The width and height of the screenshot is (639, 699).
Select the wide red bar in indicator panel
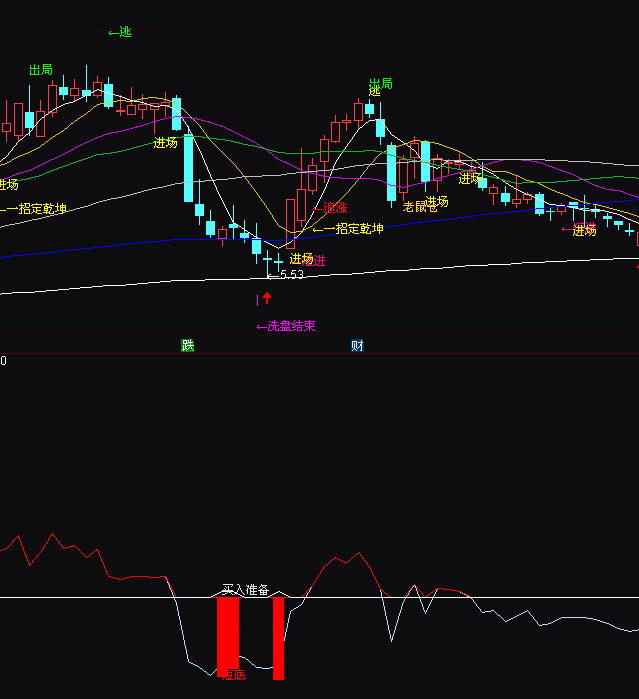pos(228,636)
